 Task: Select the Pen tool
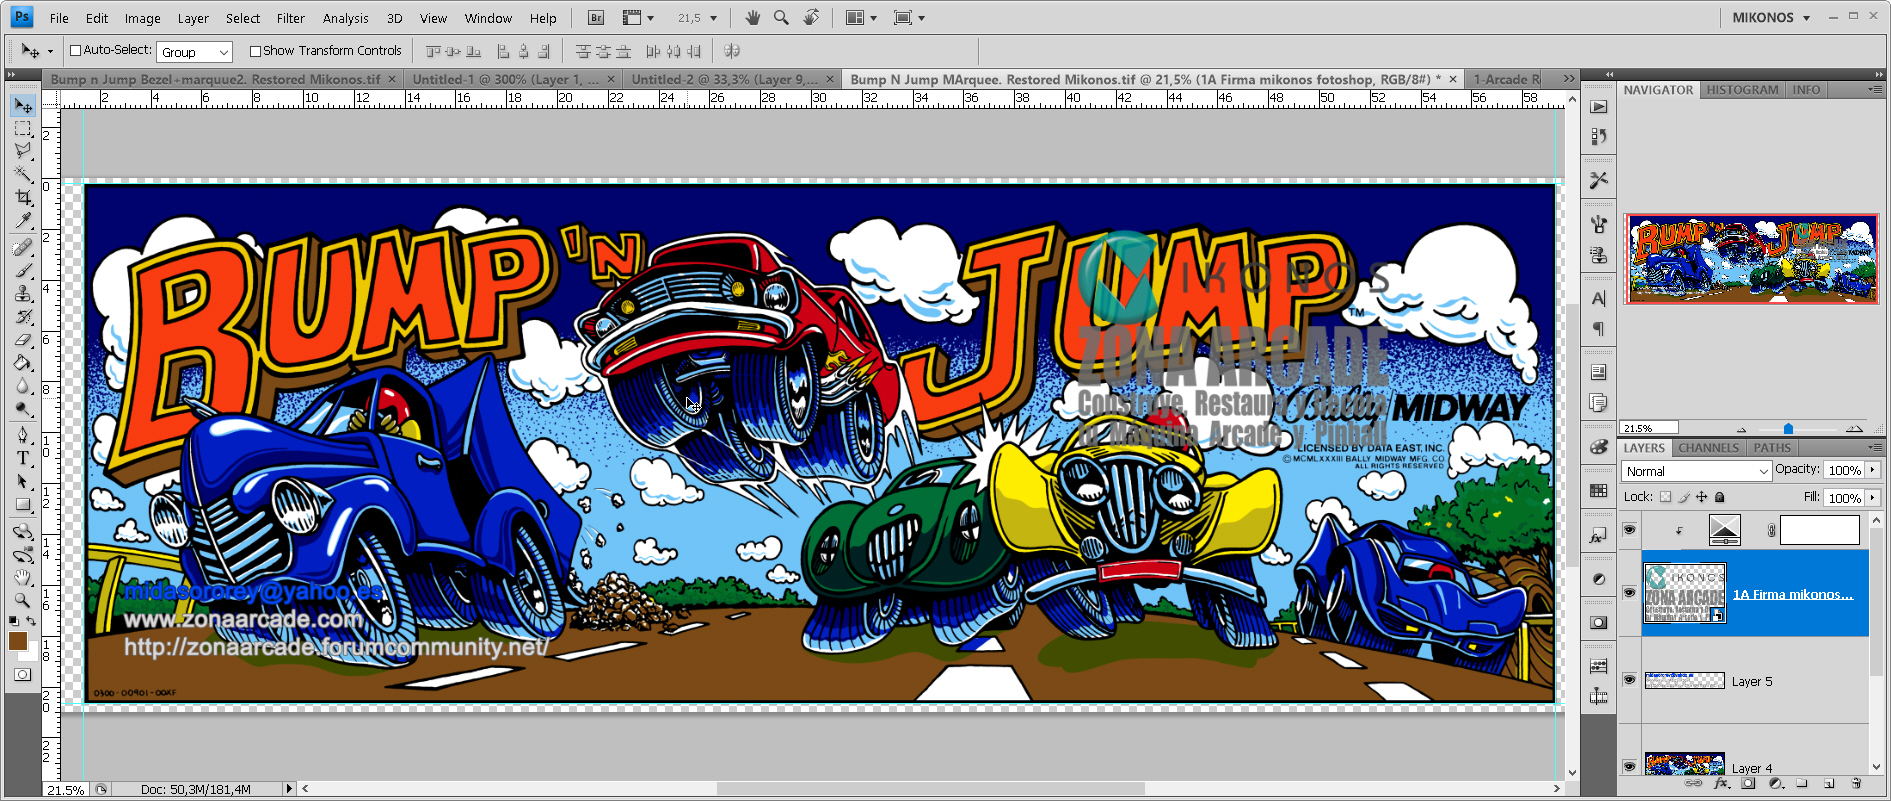point(23,435)
